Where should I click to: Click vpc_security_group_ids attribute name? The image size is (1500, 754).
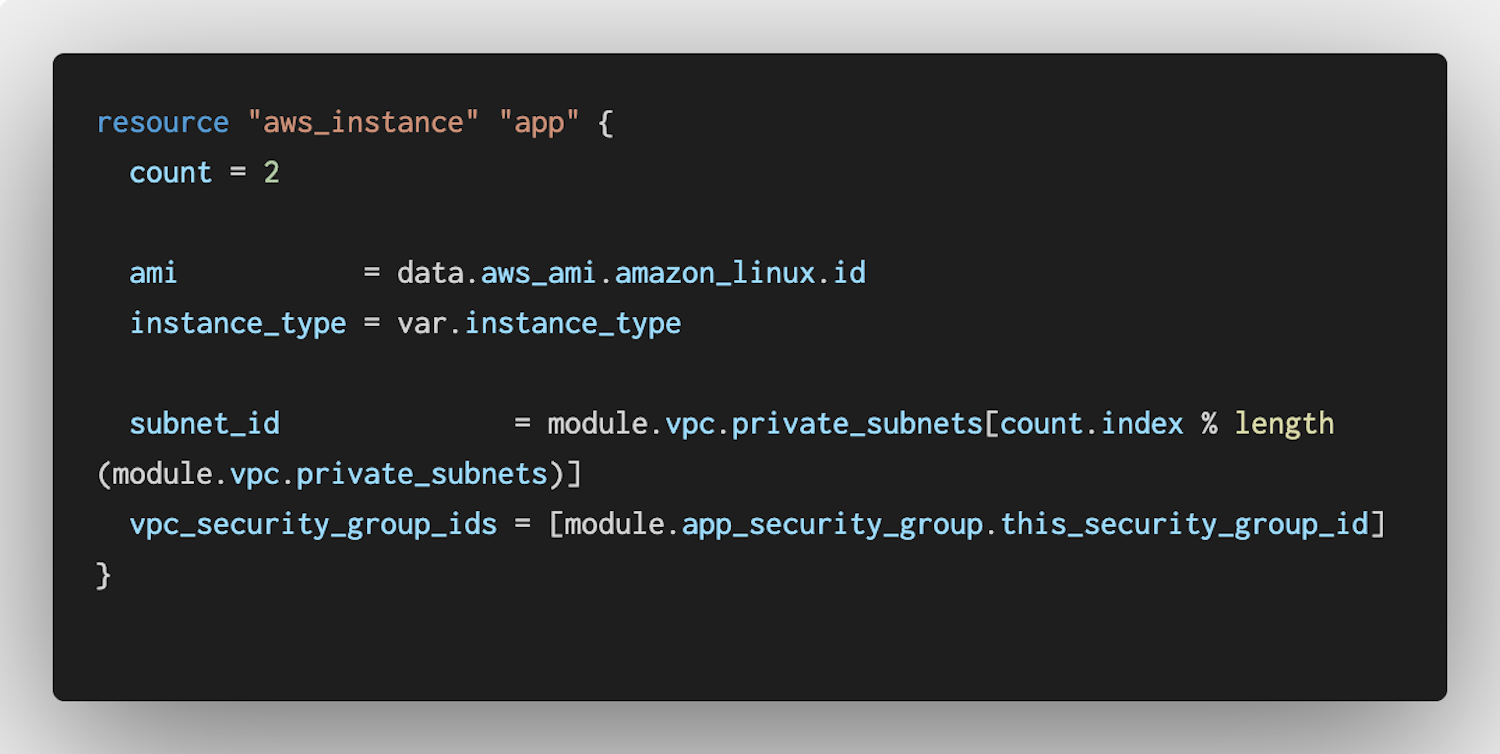[x=313, y=523]
